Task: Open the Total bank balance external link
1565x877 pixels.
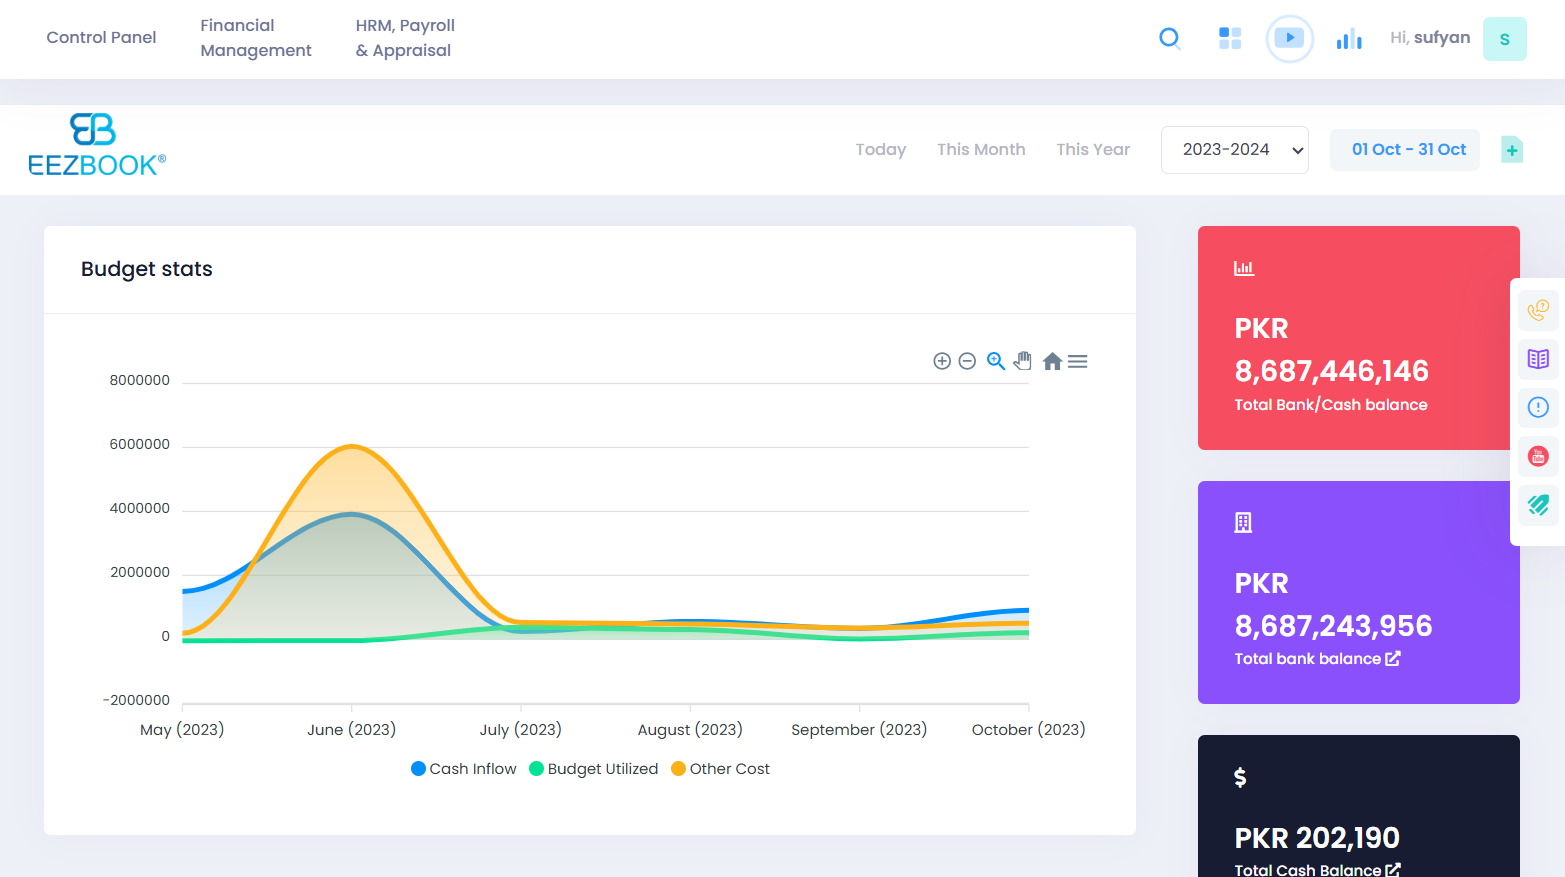Action: coord(1394,658)
